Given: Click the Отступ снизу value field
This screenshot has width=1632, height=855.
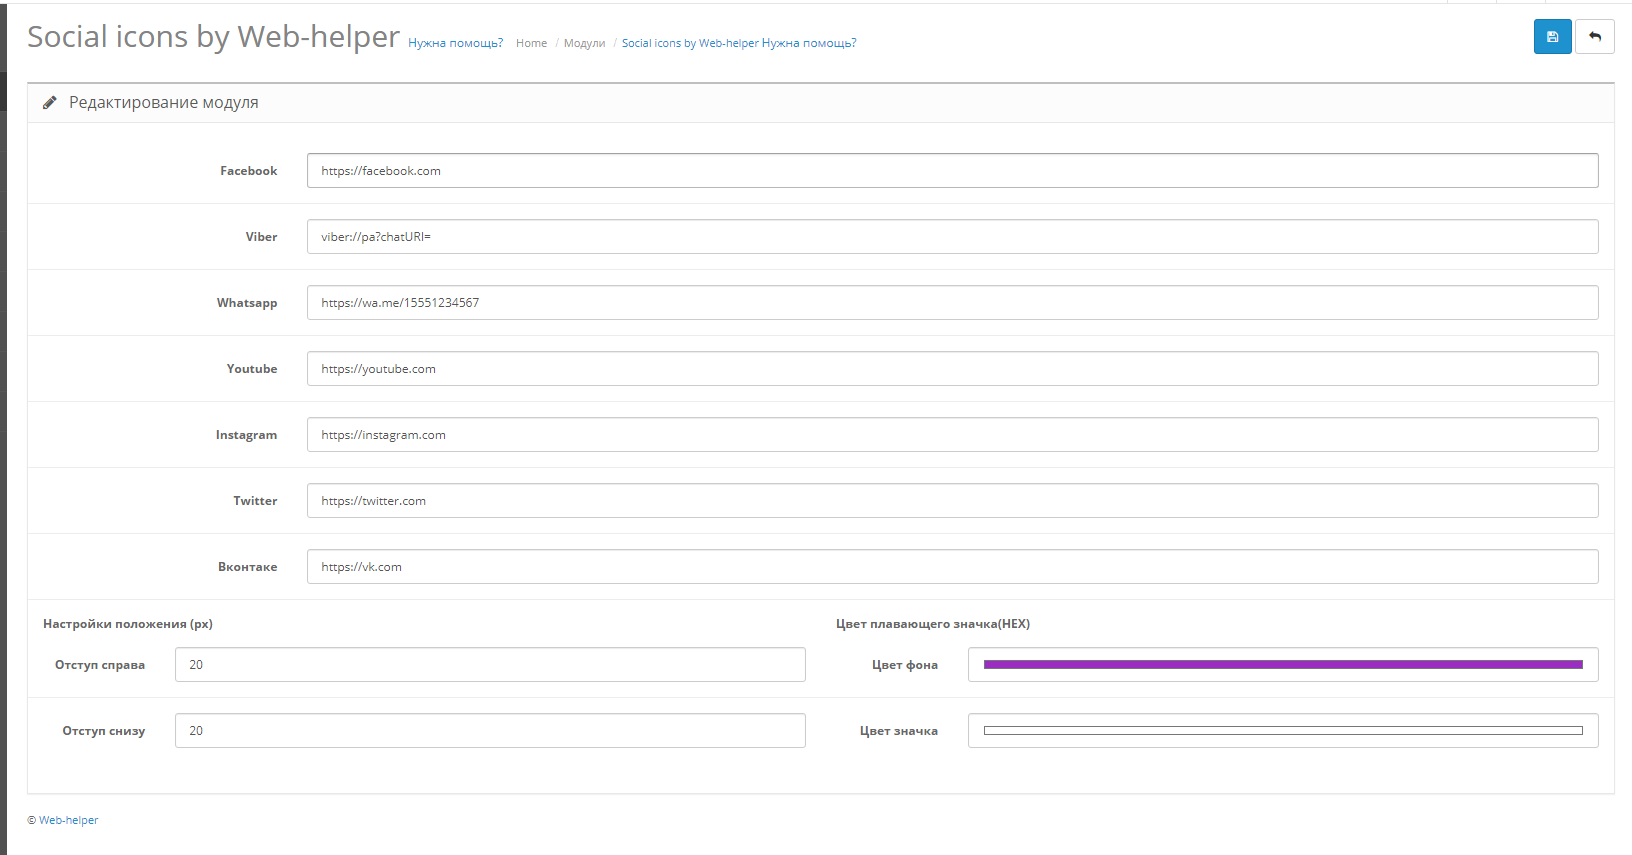Looking at the screenshot, I should pyautogui.click(x=490, y=731).
